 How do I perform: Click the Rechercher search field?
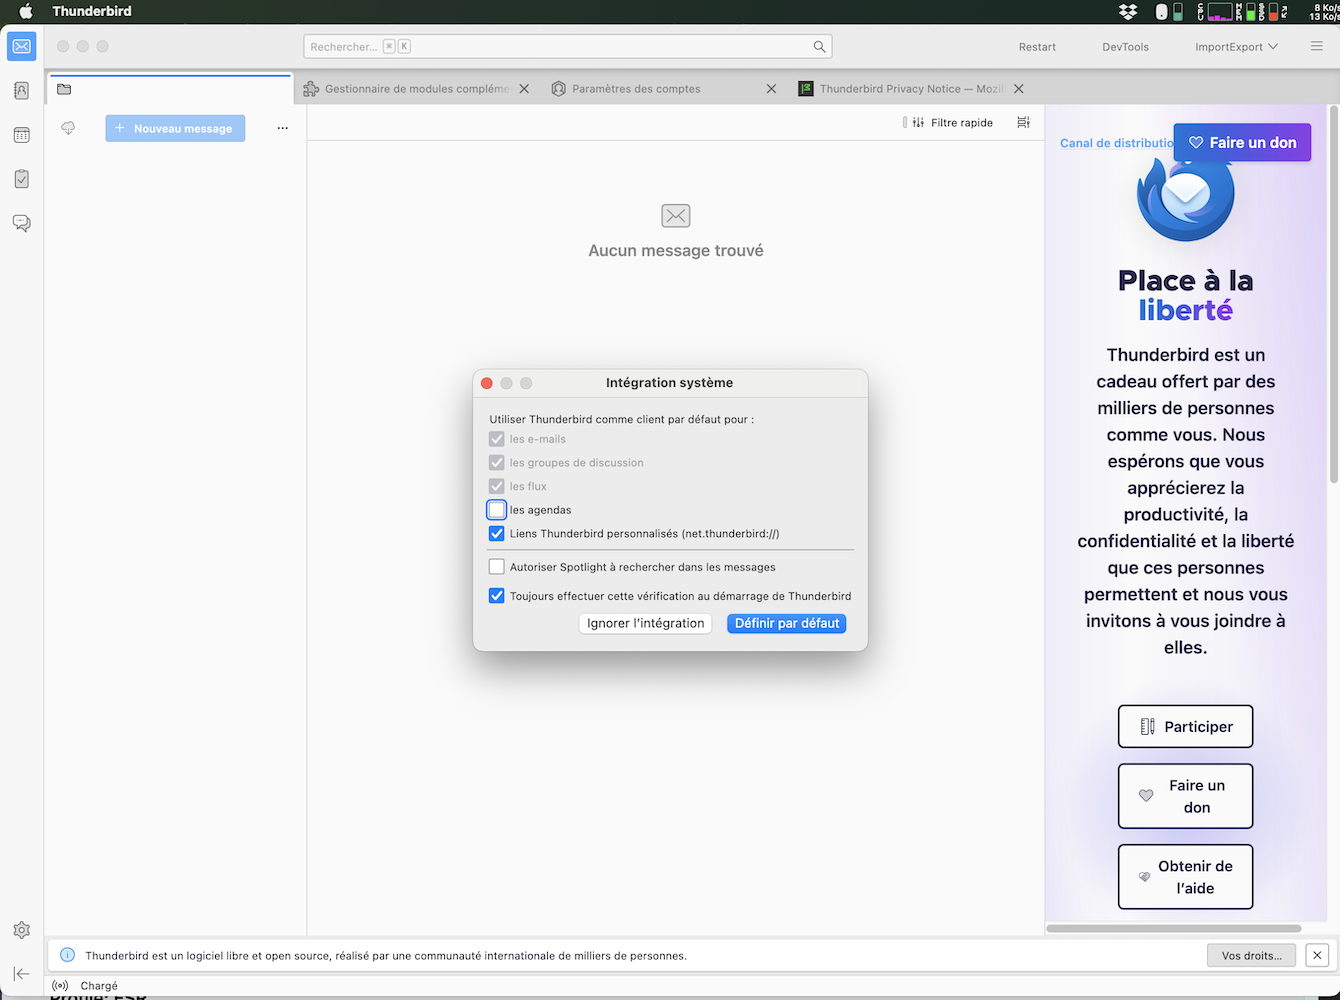click(568, 47)
